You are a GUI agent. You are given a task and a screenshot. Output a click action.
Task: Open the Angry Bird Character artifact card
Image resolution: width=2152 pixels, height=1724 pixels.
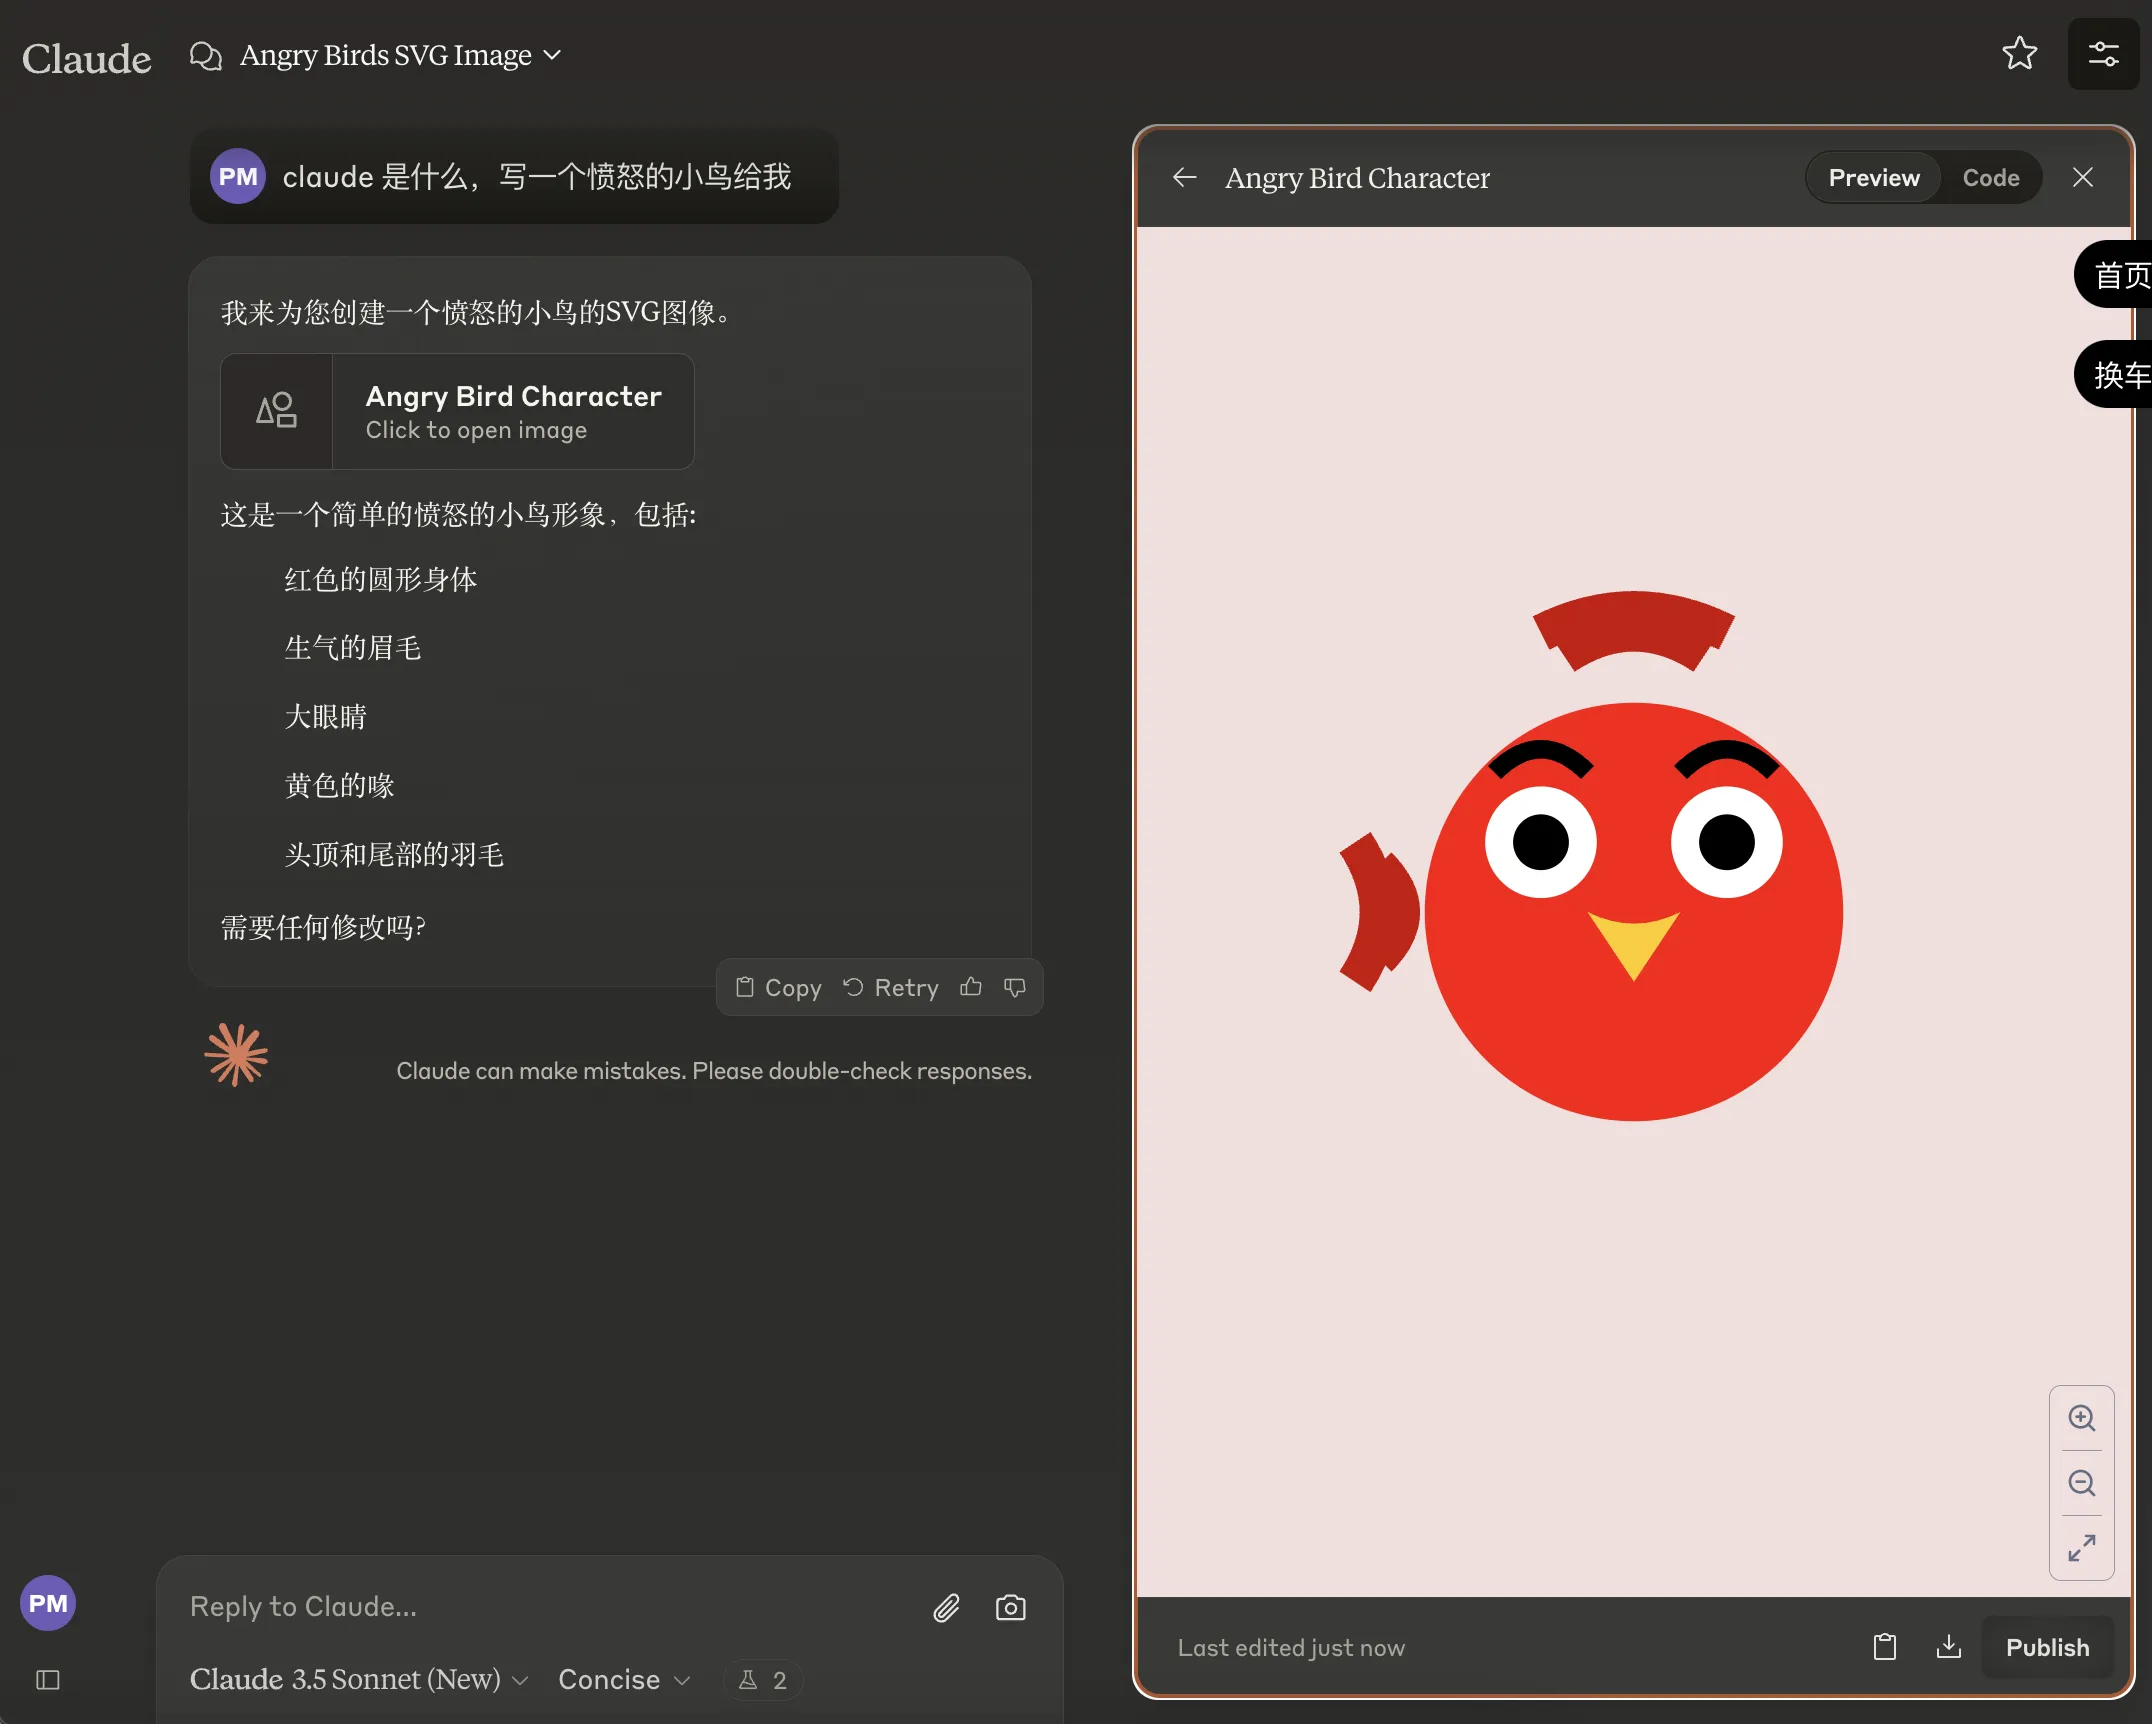[457, 411]
